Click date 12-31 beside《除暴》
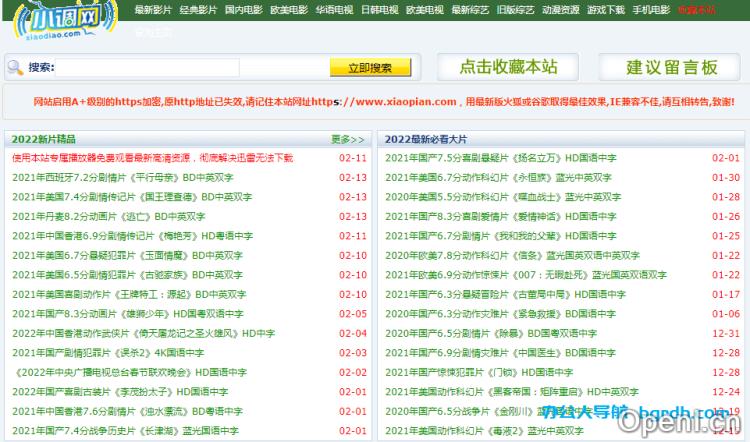 [x=726, y=333]
